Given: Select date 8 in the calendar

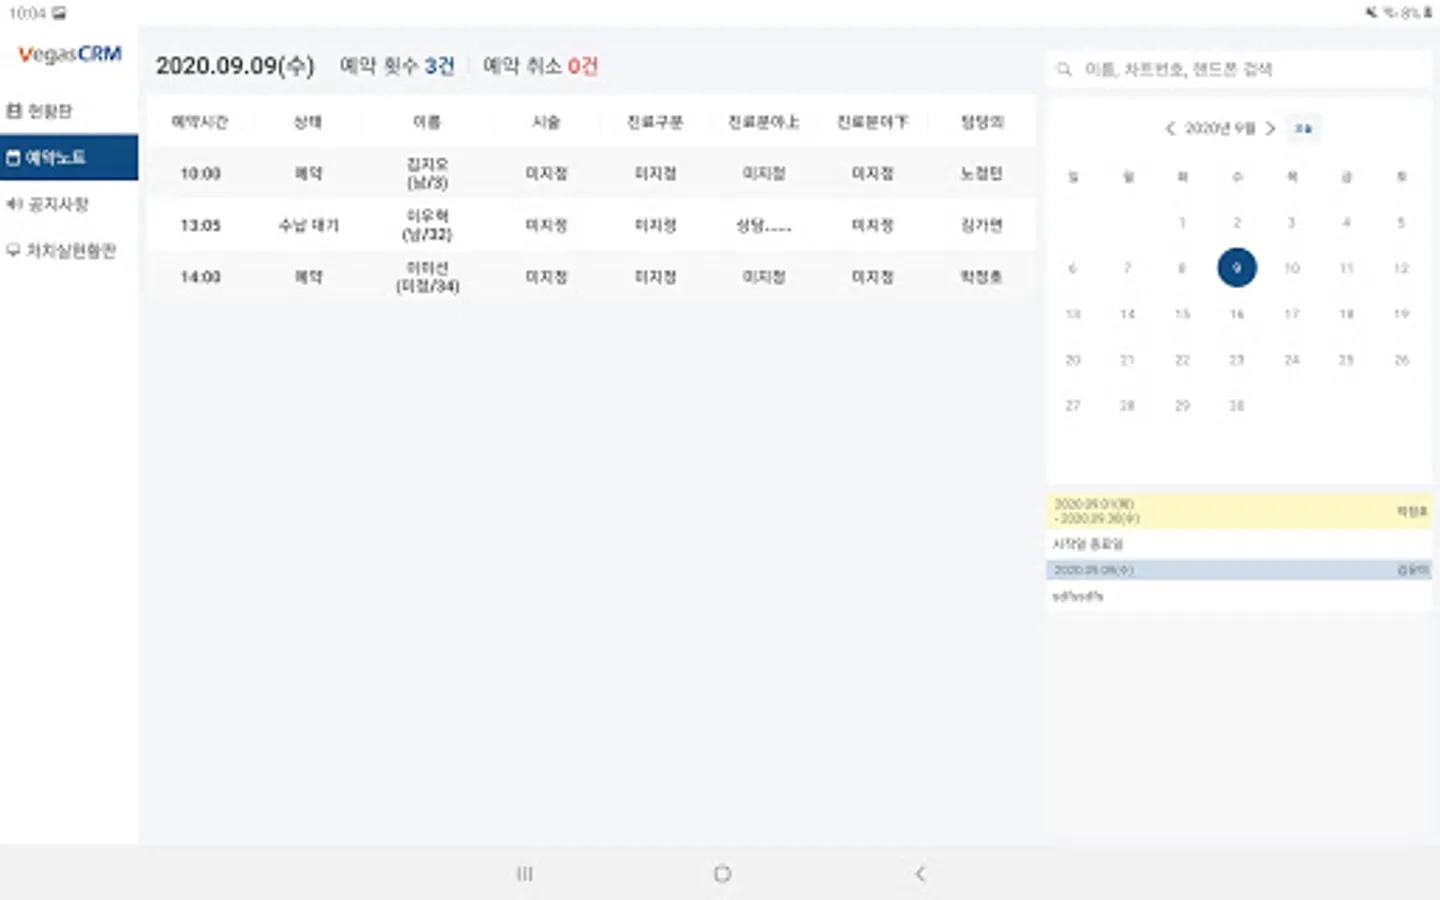Looking at the screenshot, I should tap(1182, 268).
